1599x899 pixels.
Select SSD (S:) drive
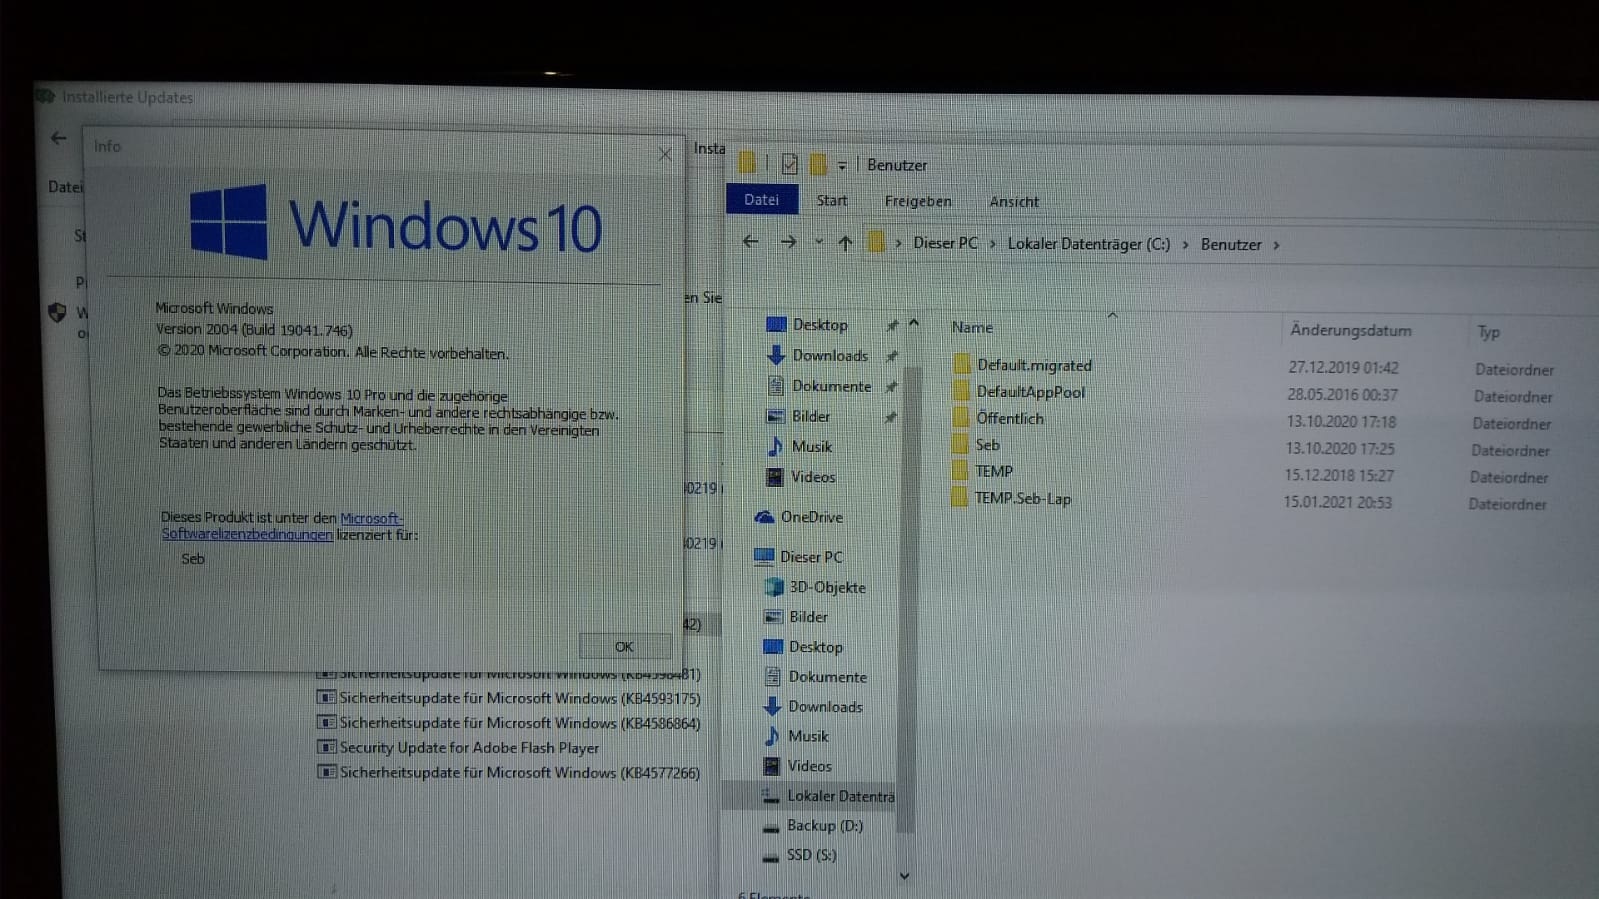[x=810, y=855]
